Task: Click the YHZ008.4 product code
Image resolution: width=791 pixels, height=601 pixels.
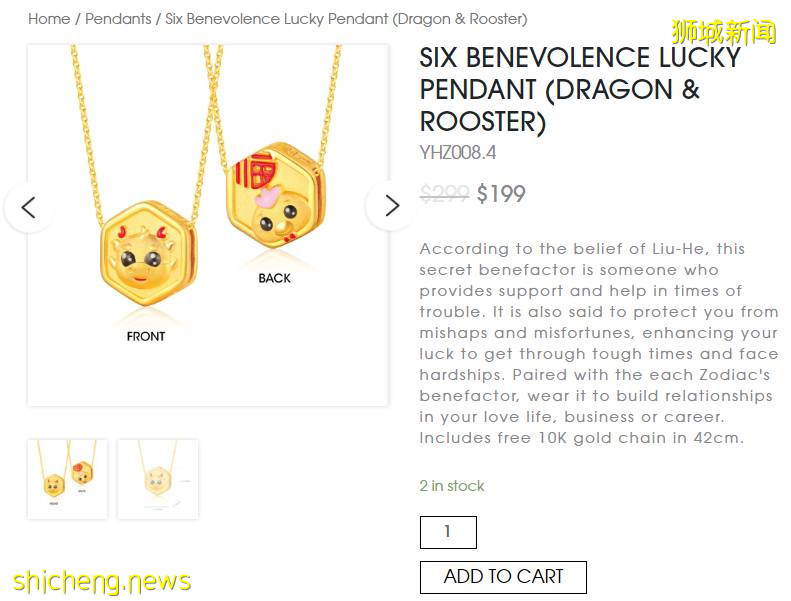Action: click(x=458, y=152)
